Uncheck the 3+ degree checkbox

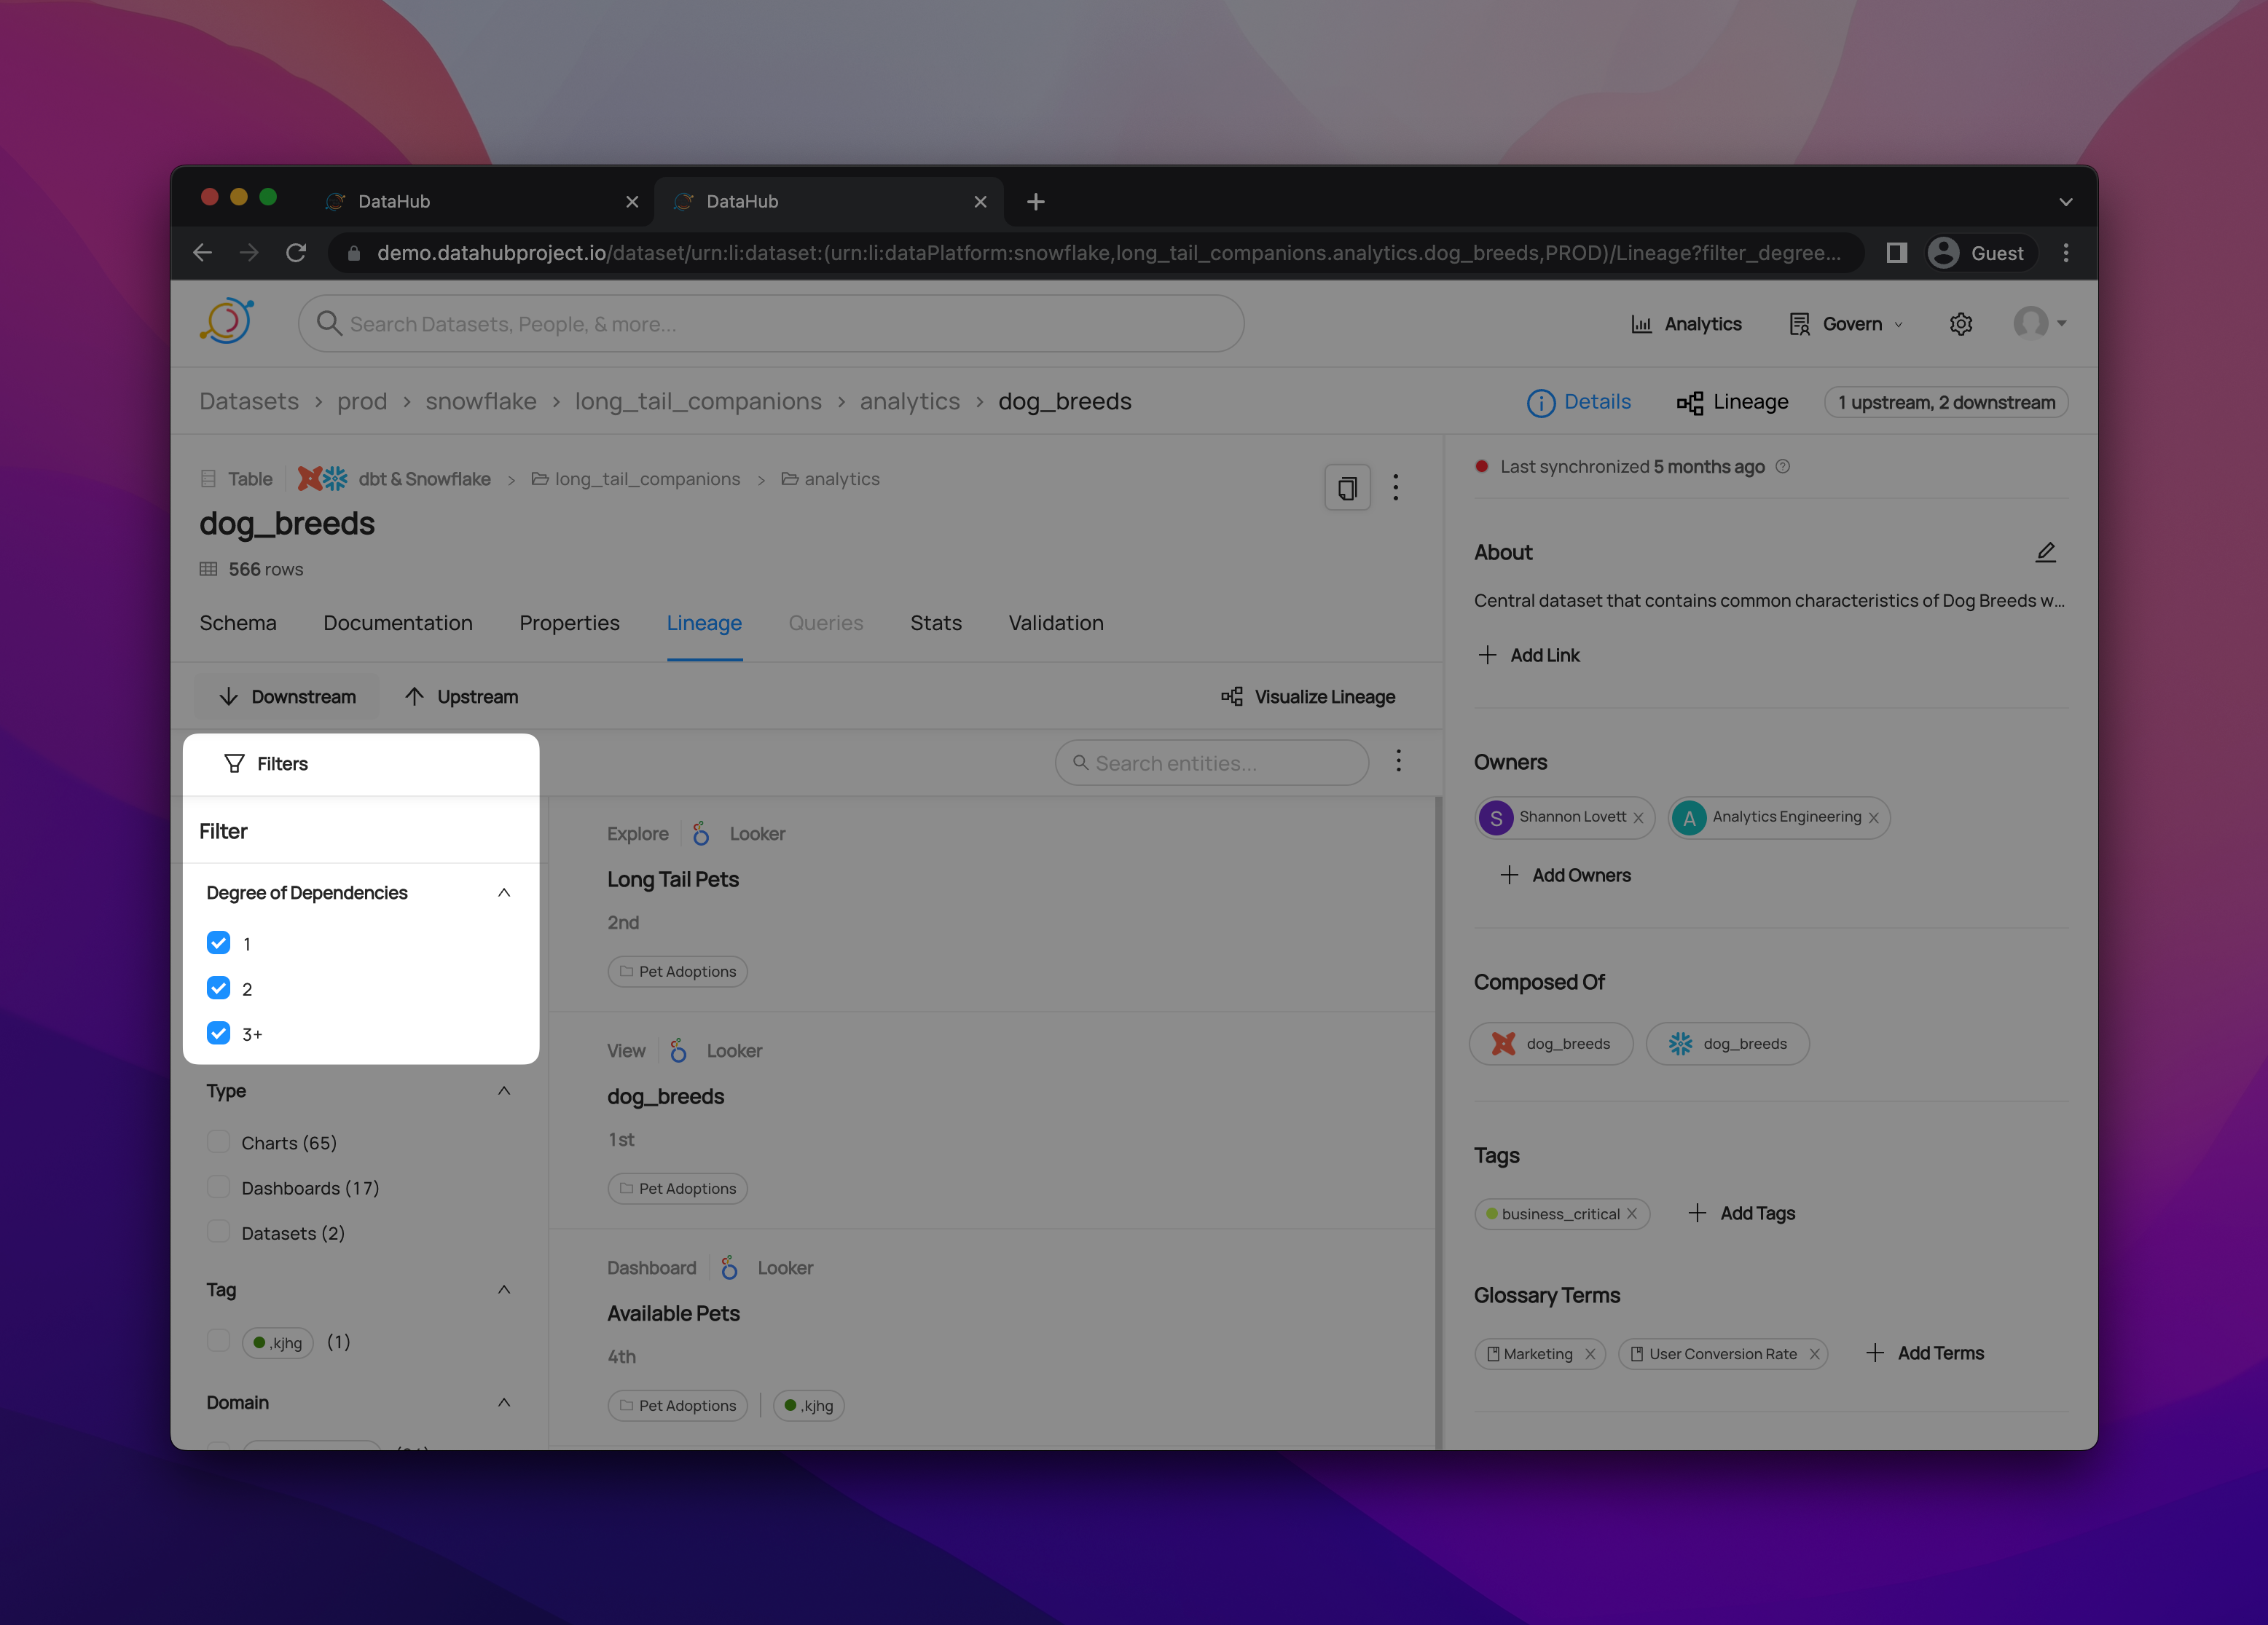(x=218, y=1033)
